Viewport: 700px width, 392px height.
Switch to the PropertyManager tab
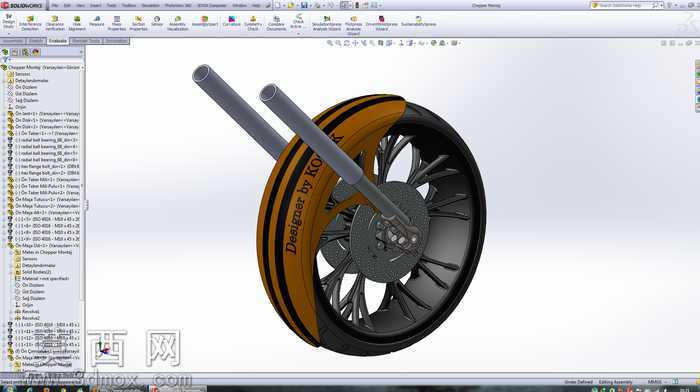click(x=16, y=52)
